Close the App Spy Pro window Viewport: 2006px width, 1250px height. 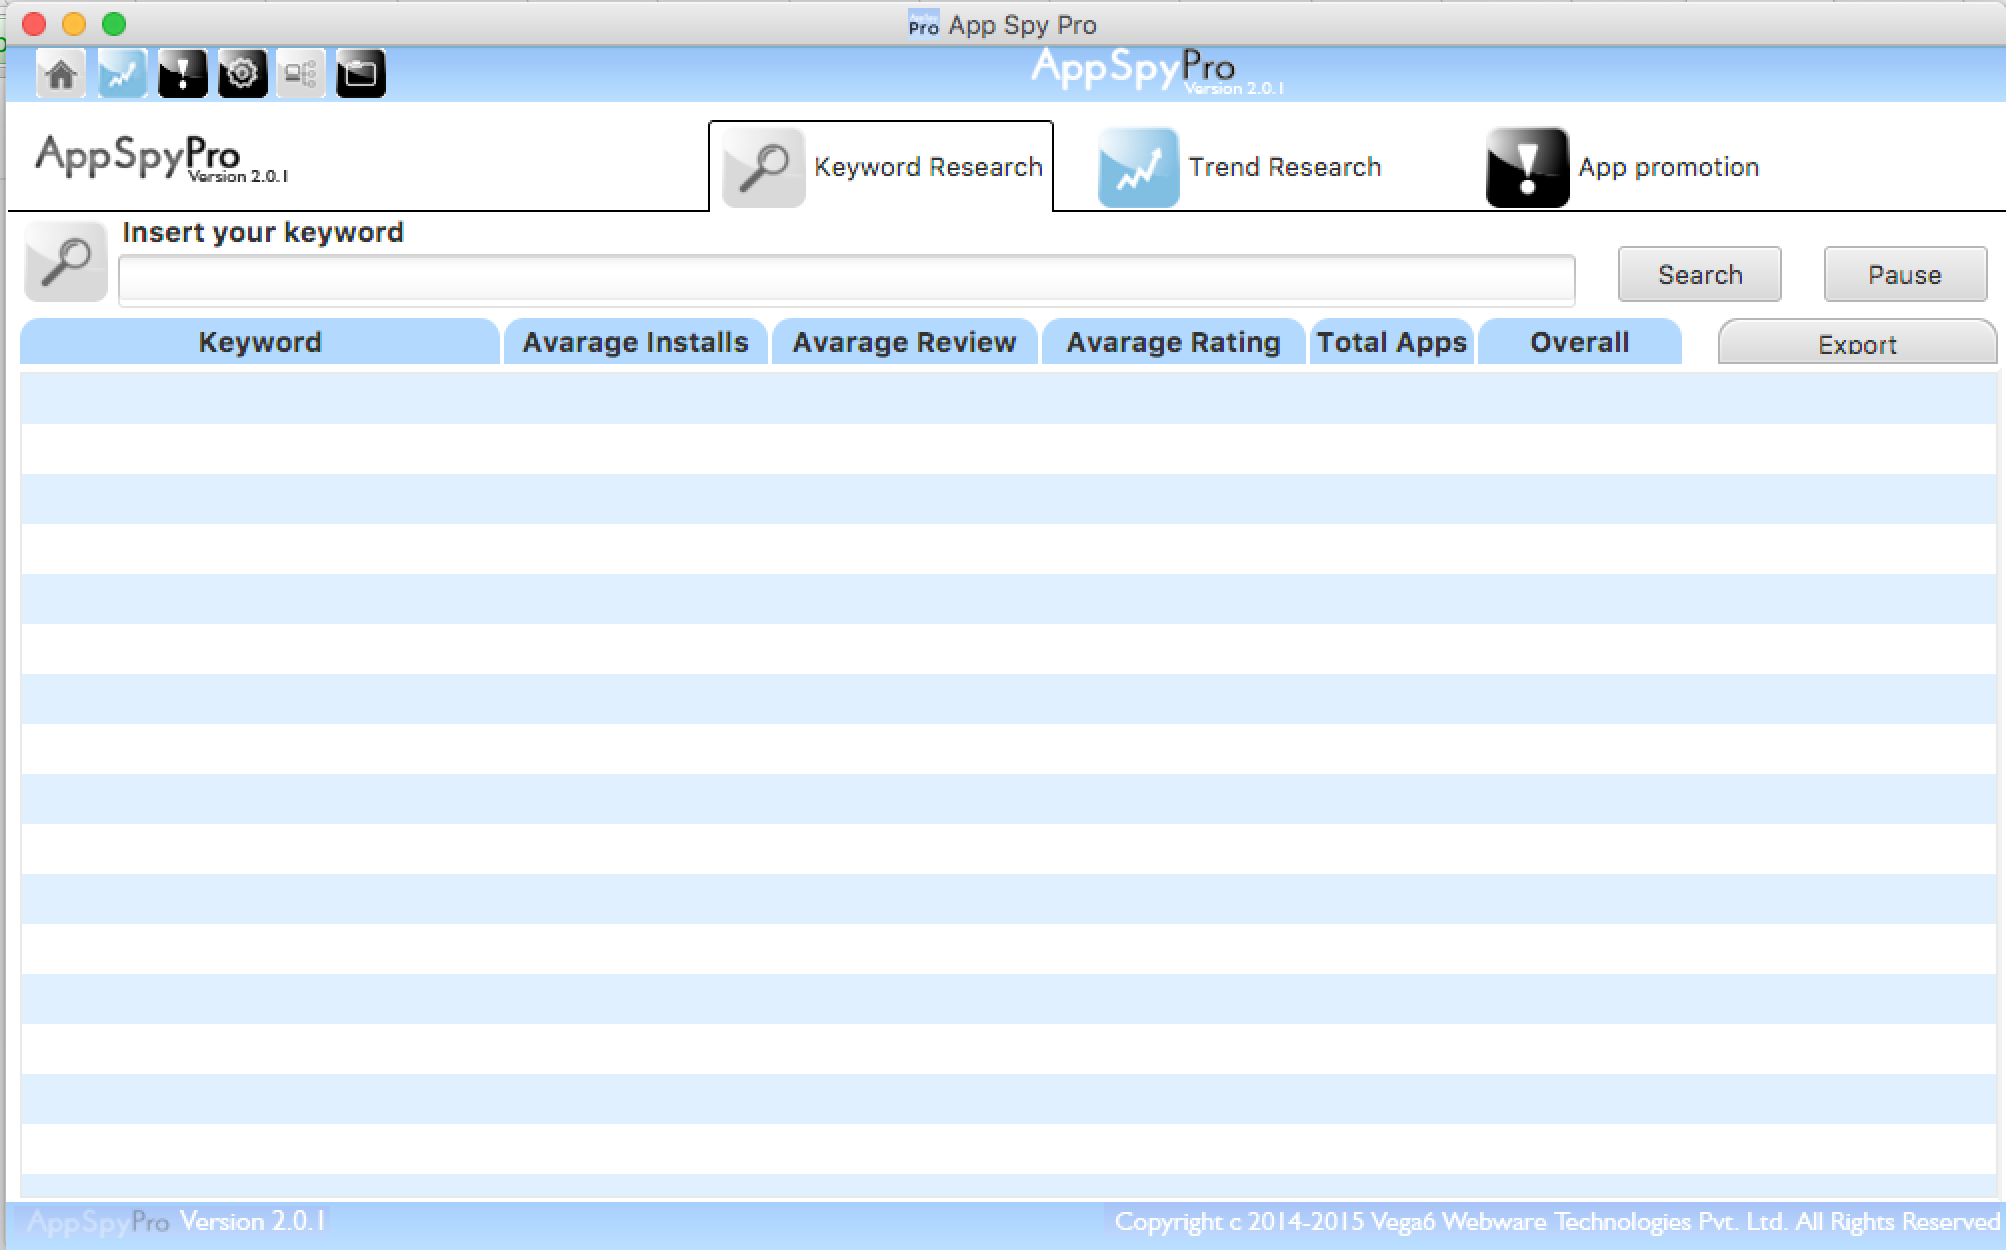click(x=34, y=24)
